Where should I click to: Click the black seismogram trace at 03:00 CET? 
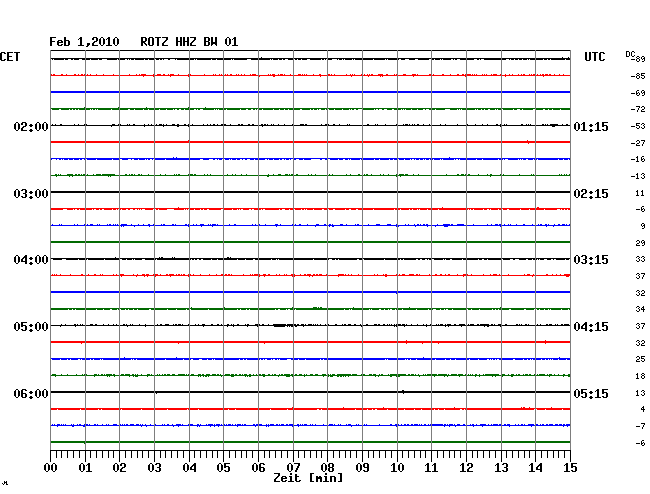[310, 192]
